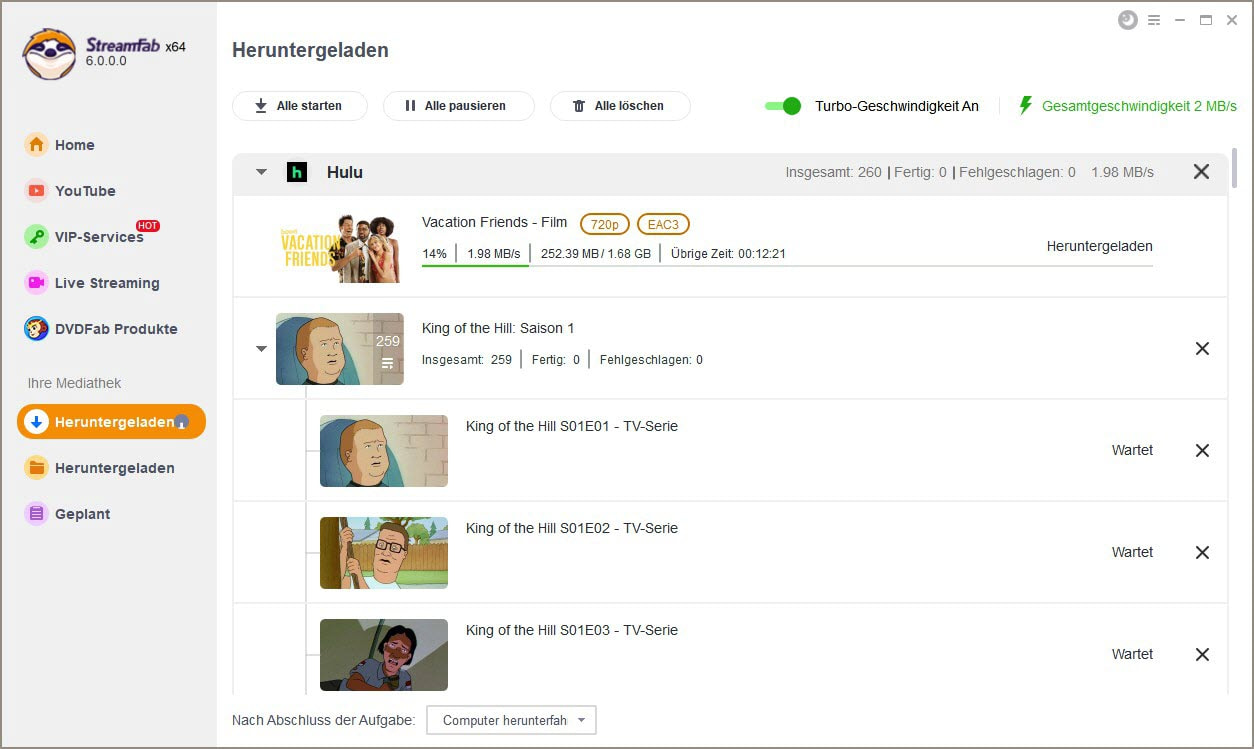Select the VIP-Services key icon

pyautogui.click(x=37, y=237)
